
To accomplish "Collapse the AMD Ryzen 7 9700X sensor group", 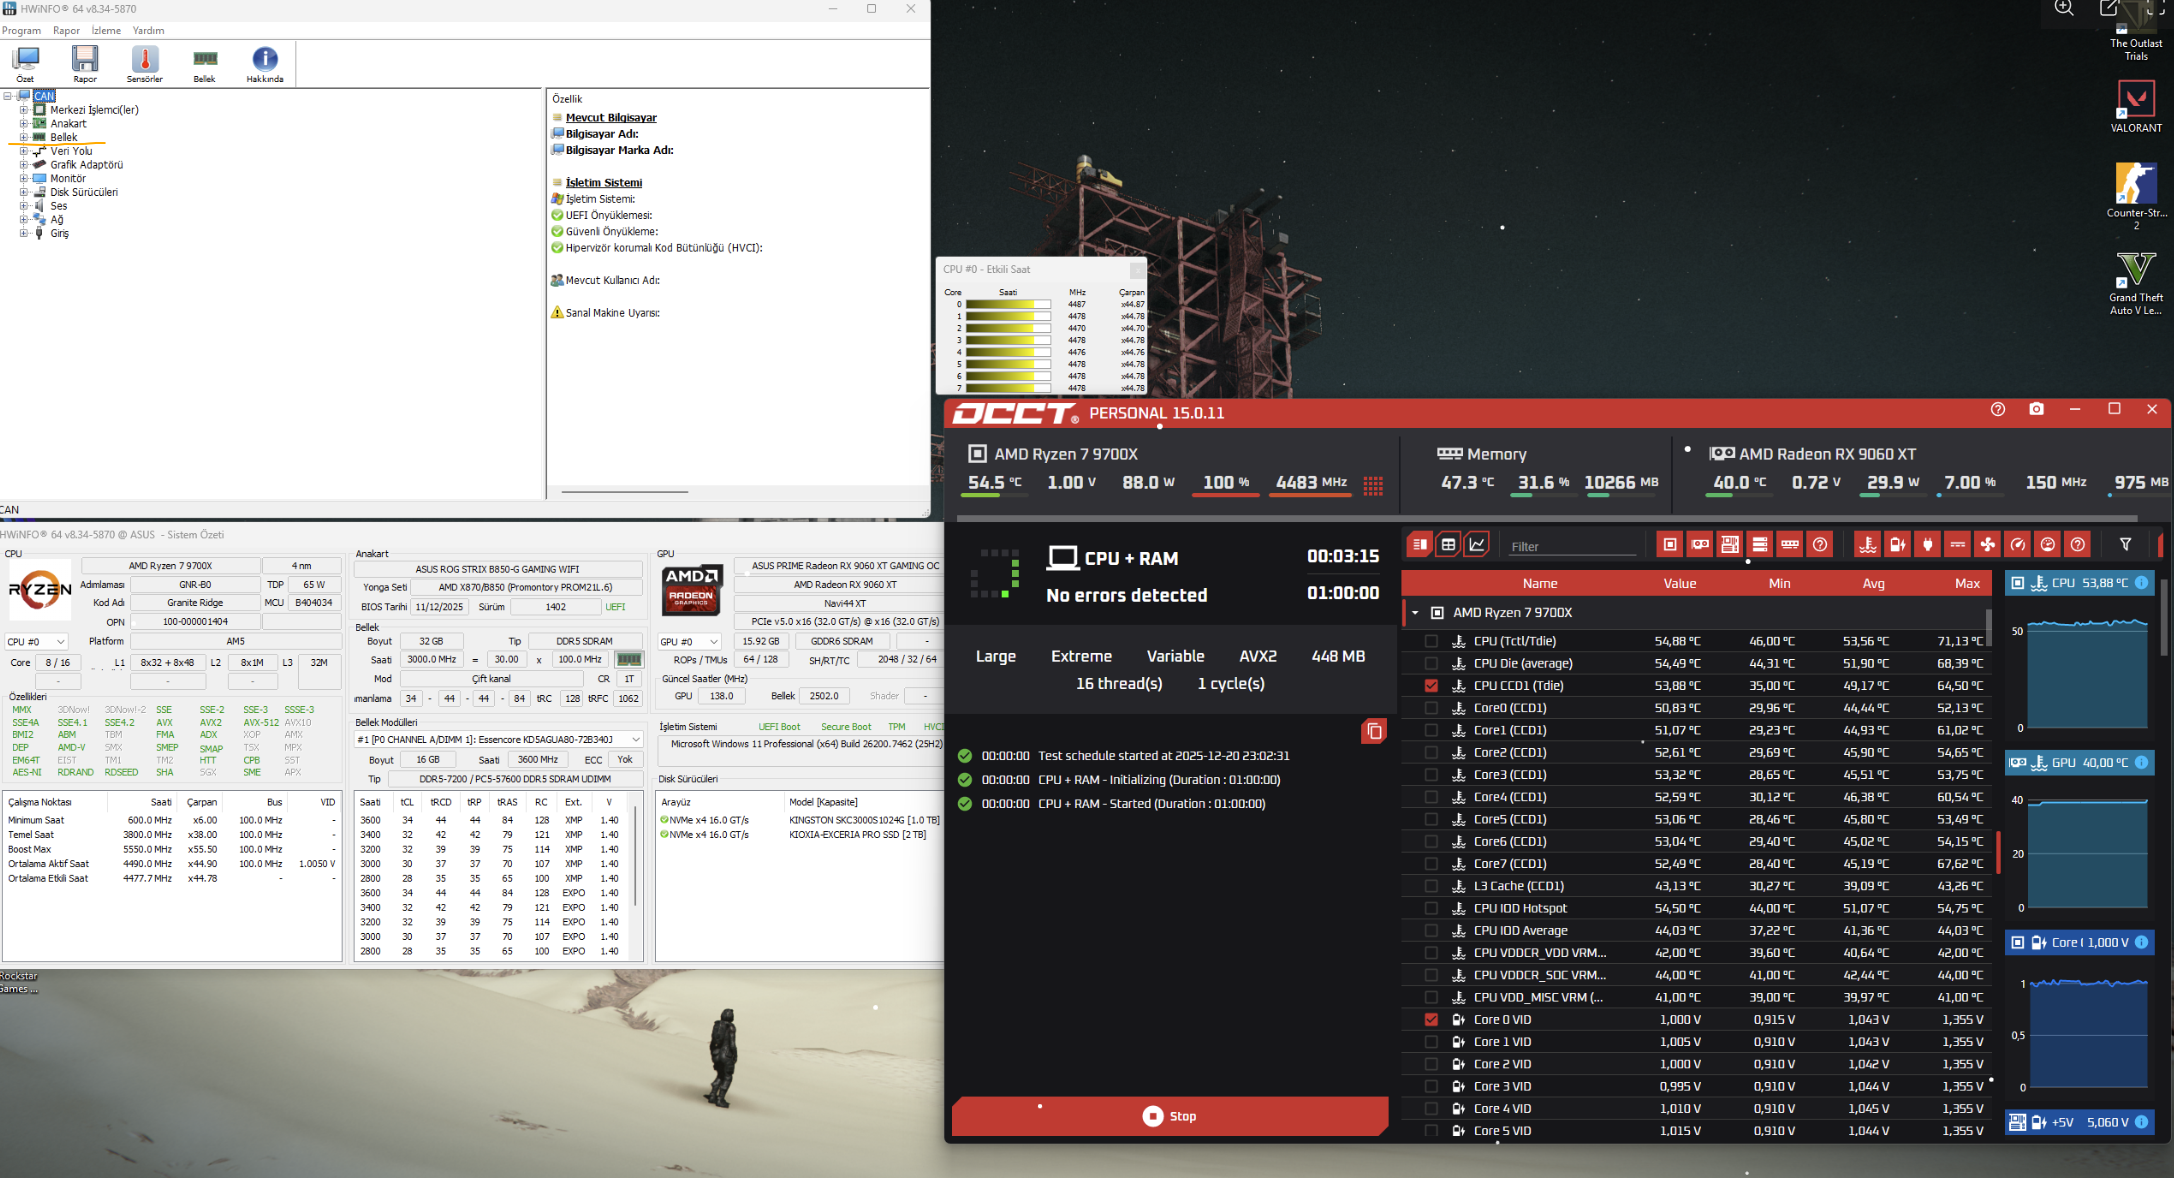I will pyautogui.click(x=1415, y=613).
